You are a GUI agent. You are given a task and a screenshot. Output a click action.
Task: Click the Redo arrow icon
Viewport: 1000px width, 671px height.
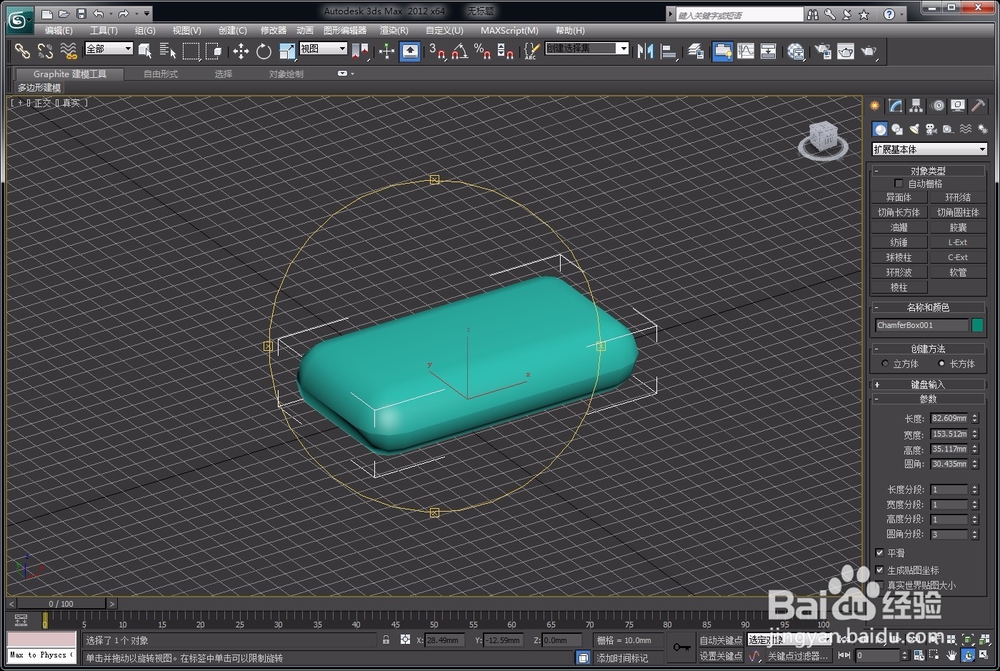coord(123,13)
